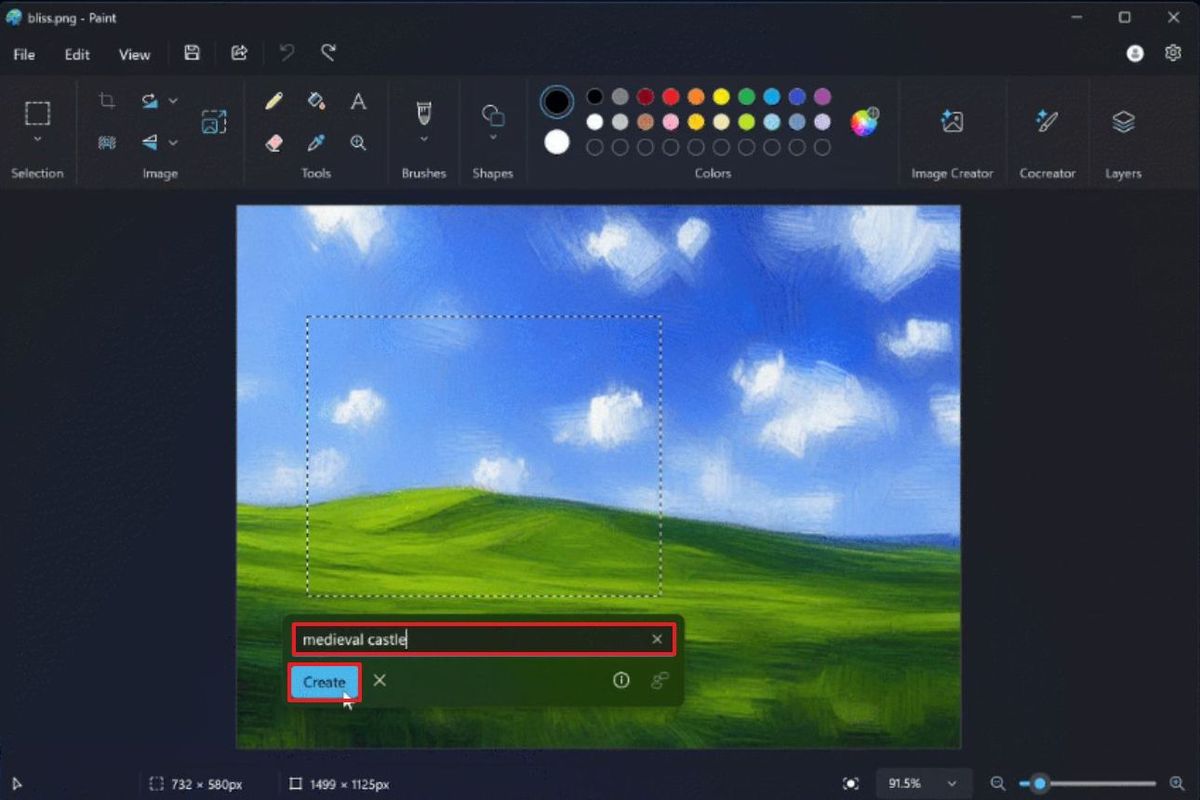
Task: Pick a color with the Color picker tool
Action: (x=316, y=142)
